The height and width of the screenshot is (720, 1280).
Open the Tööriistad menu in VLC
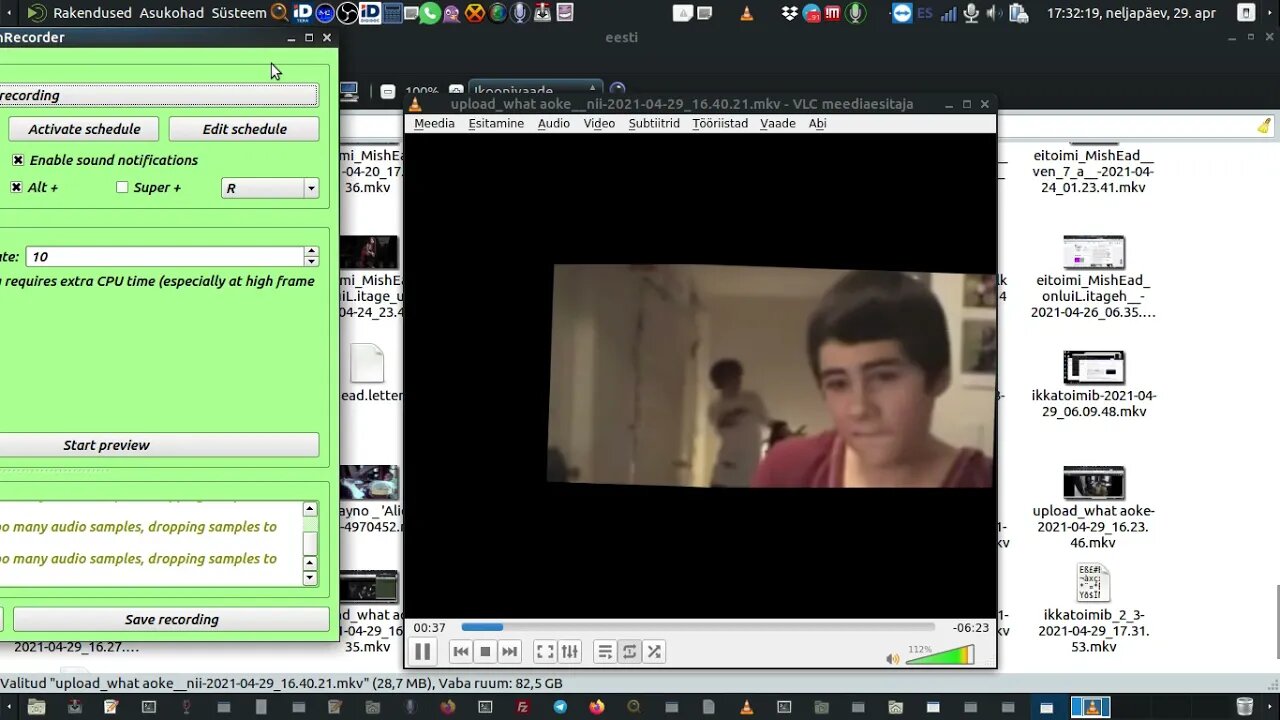click(x=720, y=123)
